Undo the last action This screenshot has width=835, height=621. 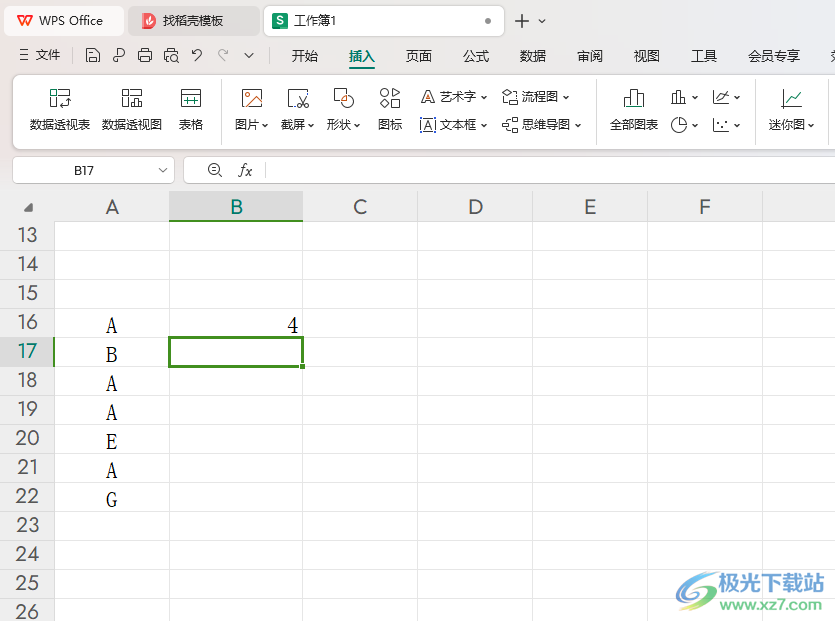coord(197,55)
